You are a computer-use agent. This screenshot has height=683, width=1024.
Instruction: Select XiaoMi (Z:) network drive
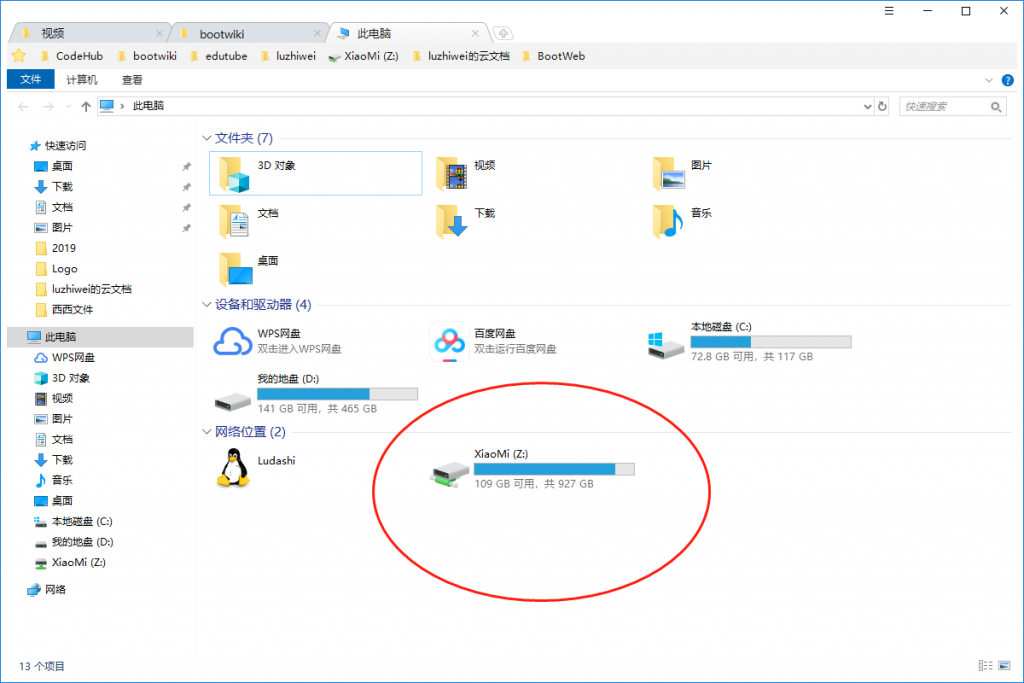tap(532, 468)
